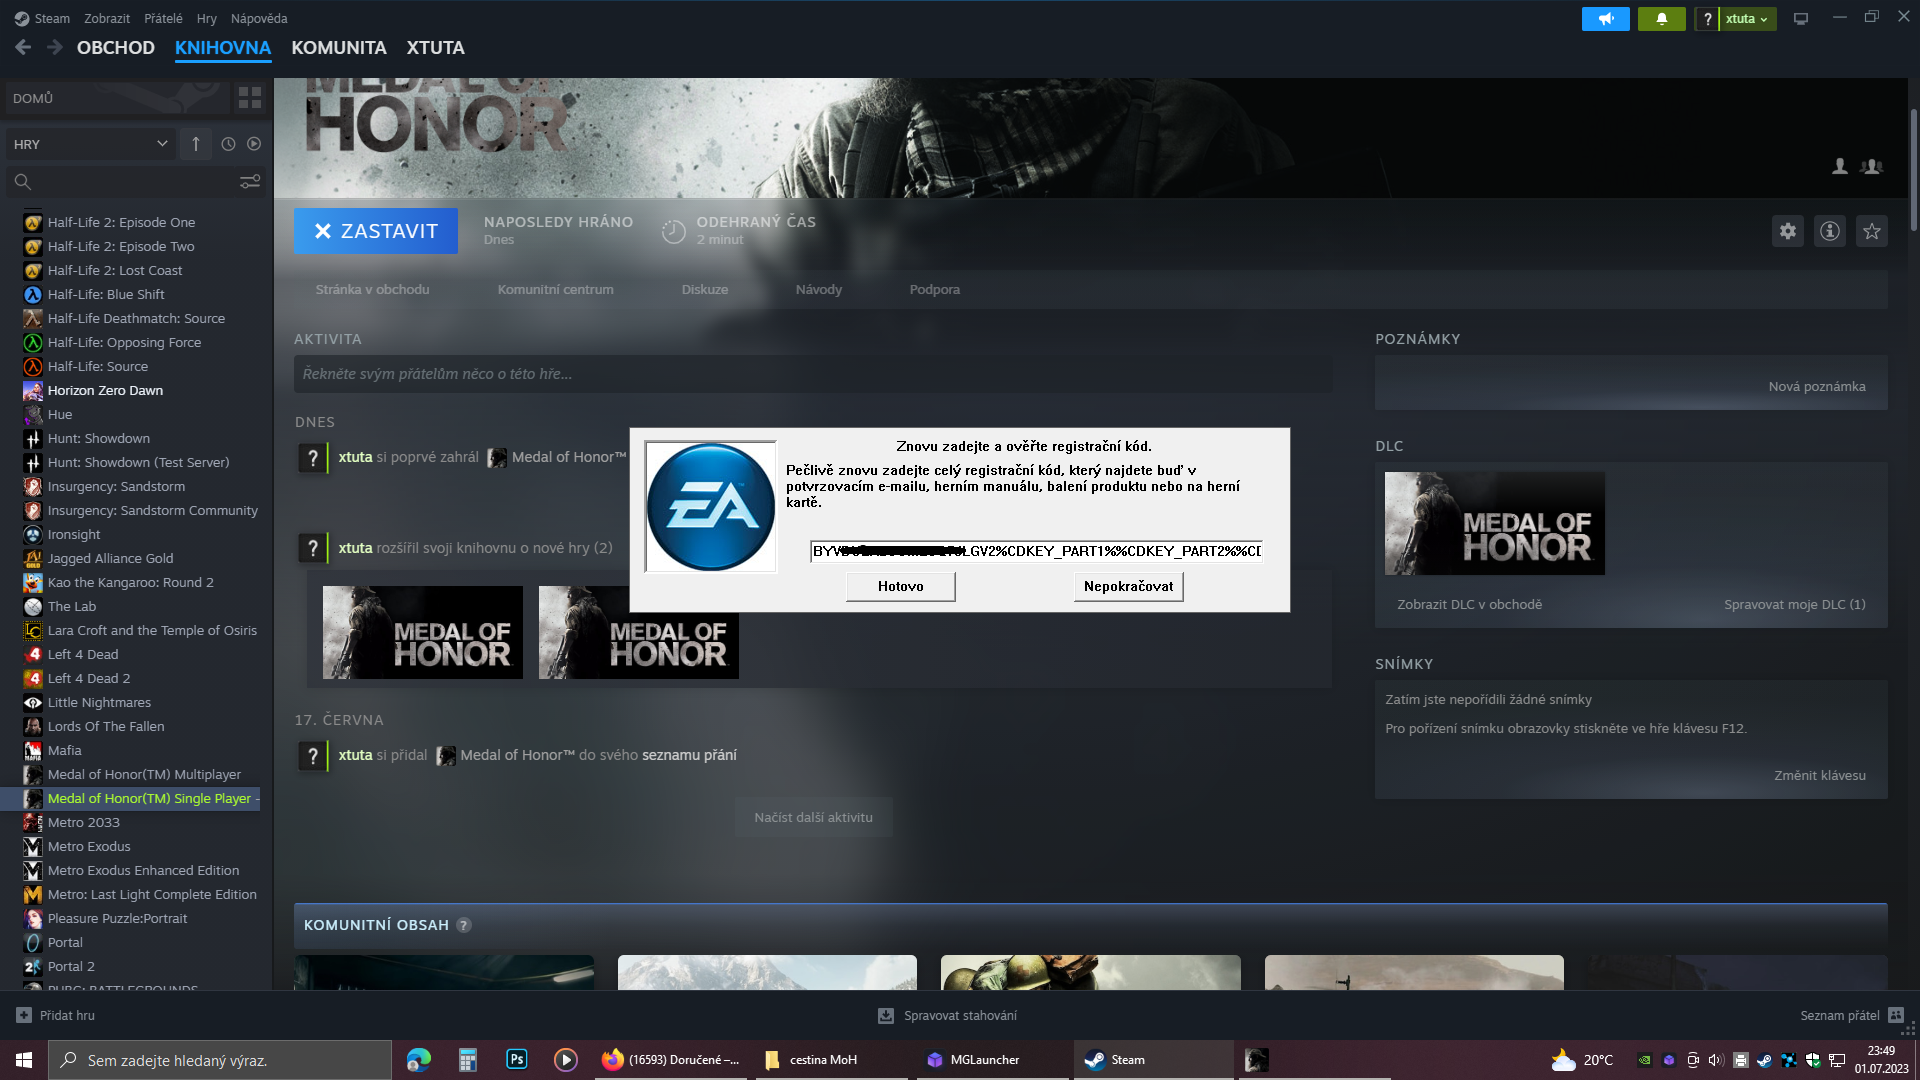Go forward with the right arrow
1920x1080 pixels.
[55, 47]
